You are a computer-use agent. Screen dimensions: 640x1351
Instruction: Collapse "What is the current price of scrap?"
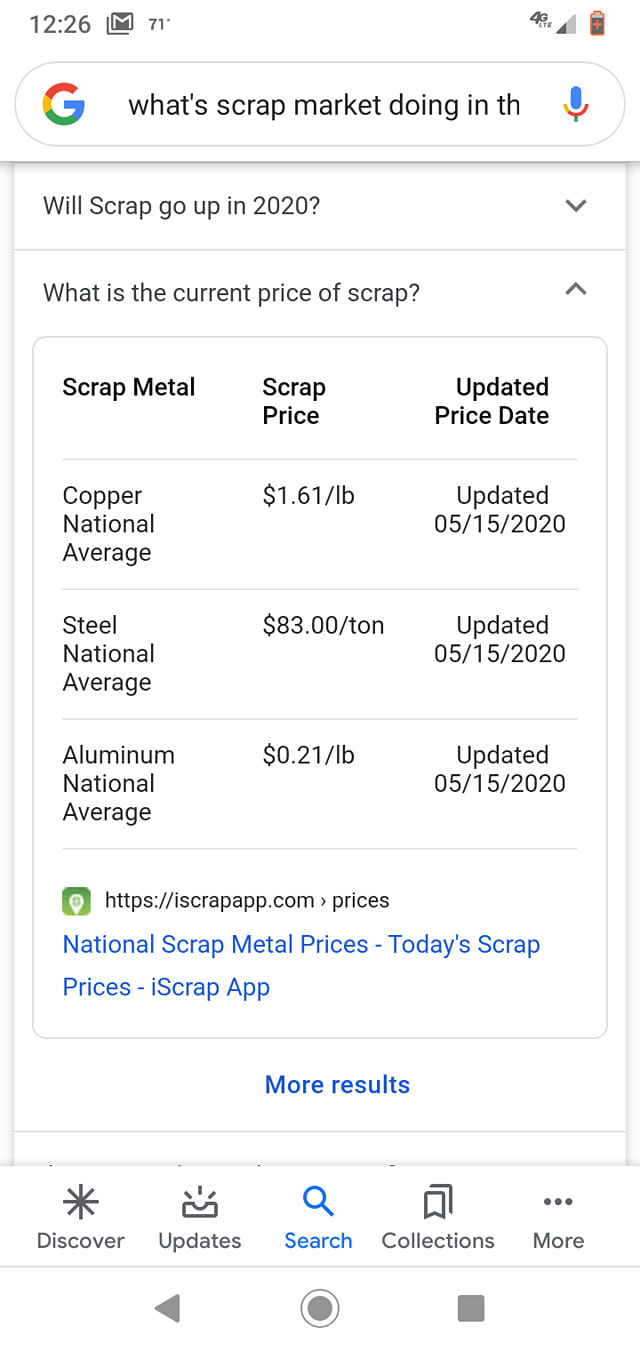[575, 291]
